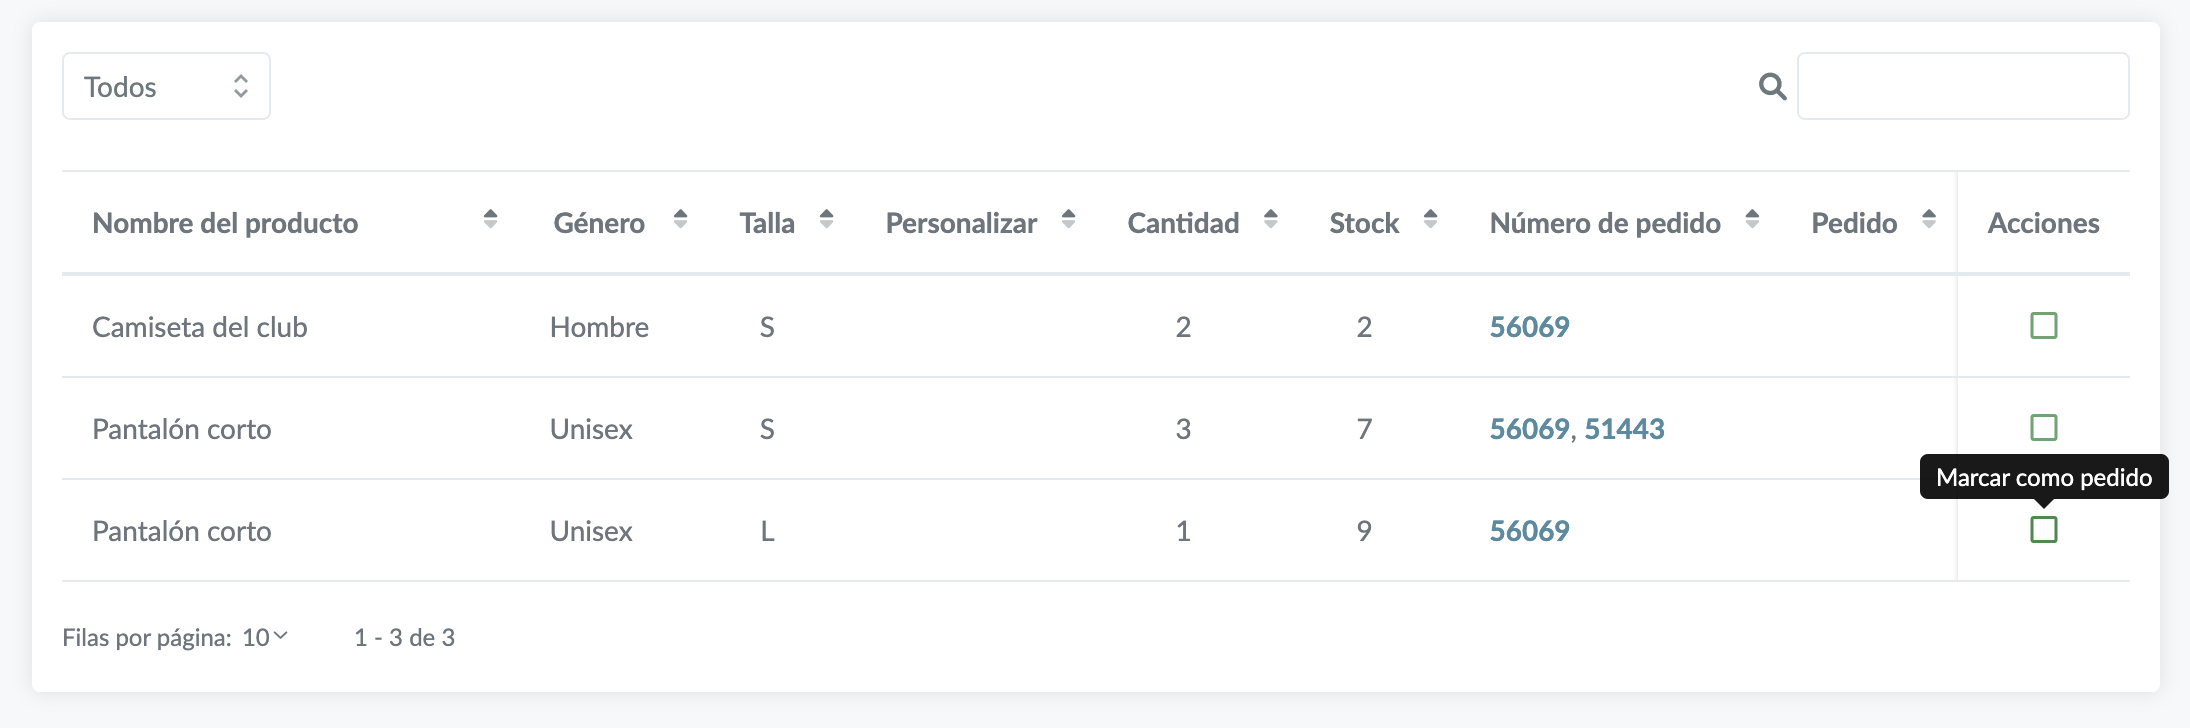Click the Acciones column header
Screen dimensions: 2190x728
point(2043,223)
